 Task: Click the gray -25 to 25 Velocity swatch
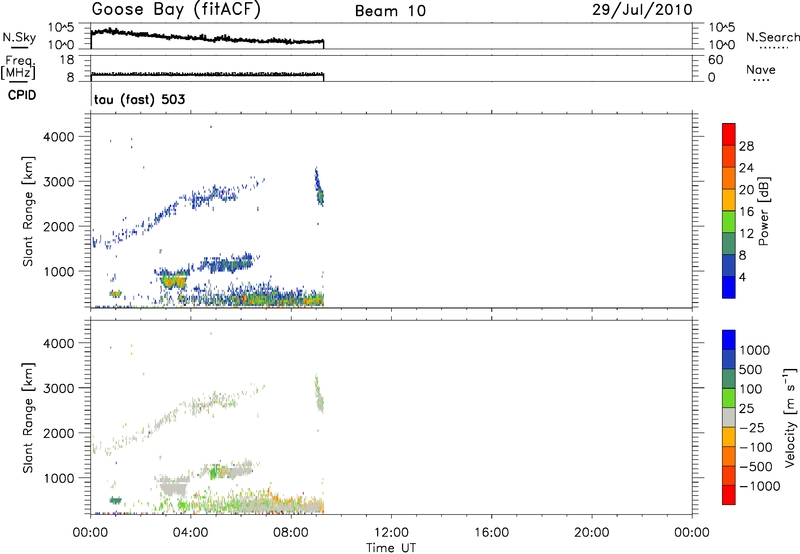[x=729, y=417]
